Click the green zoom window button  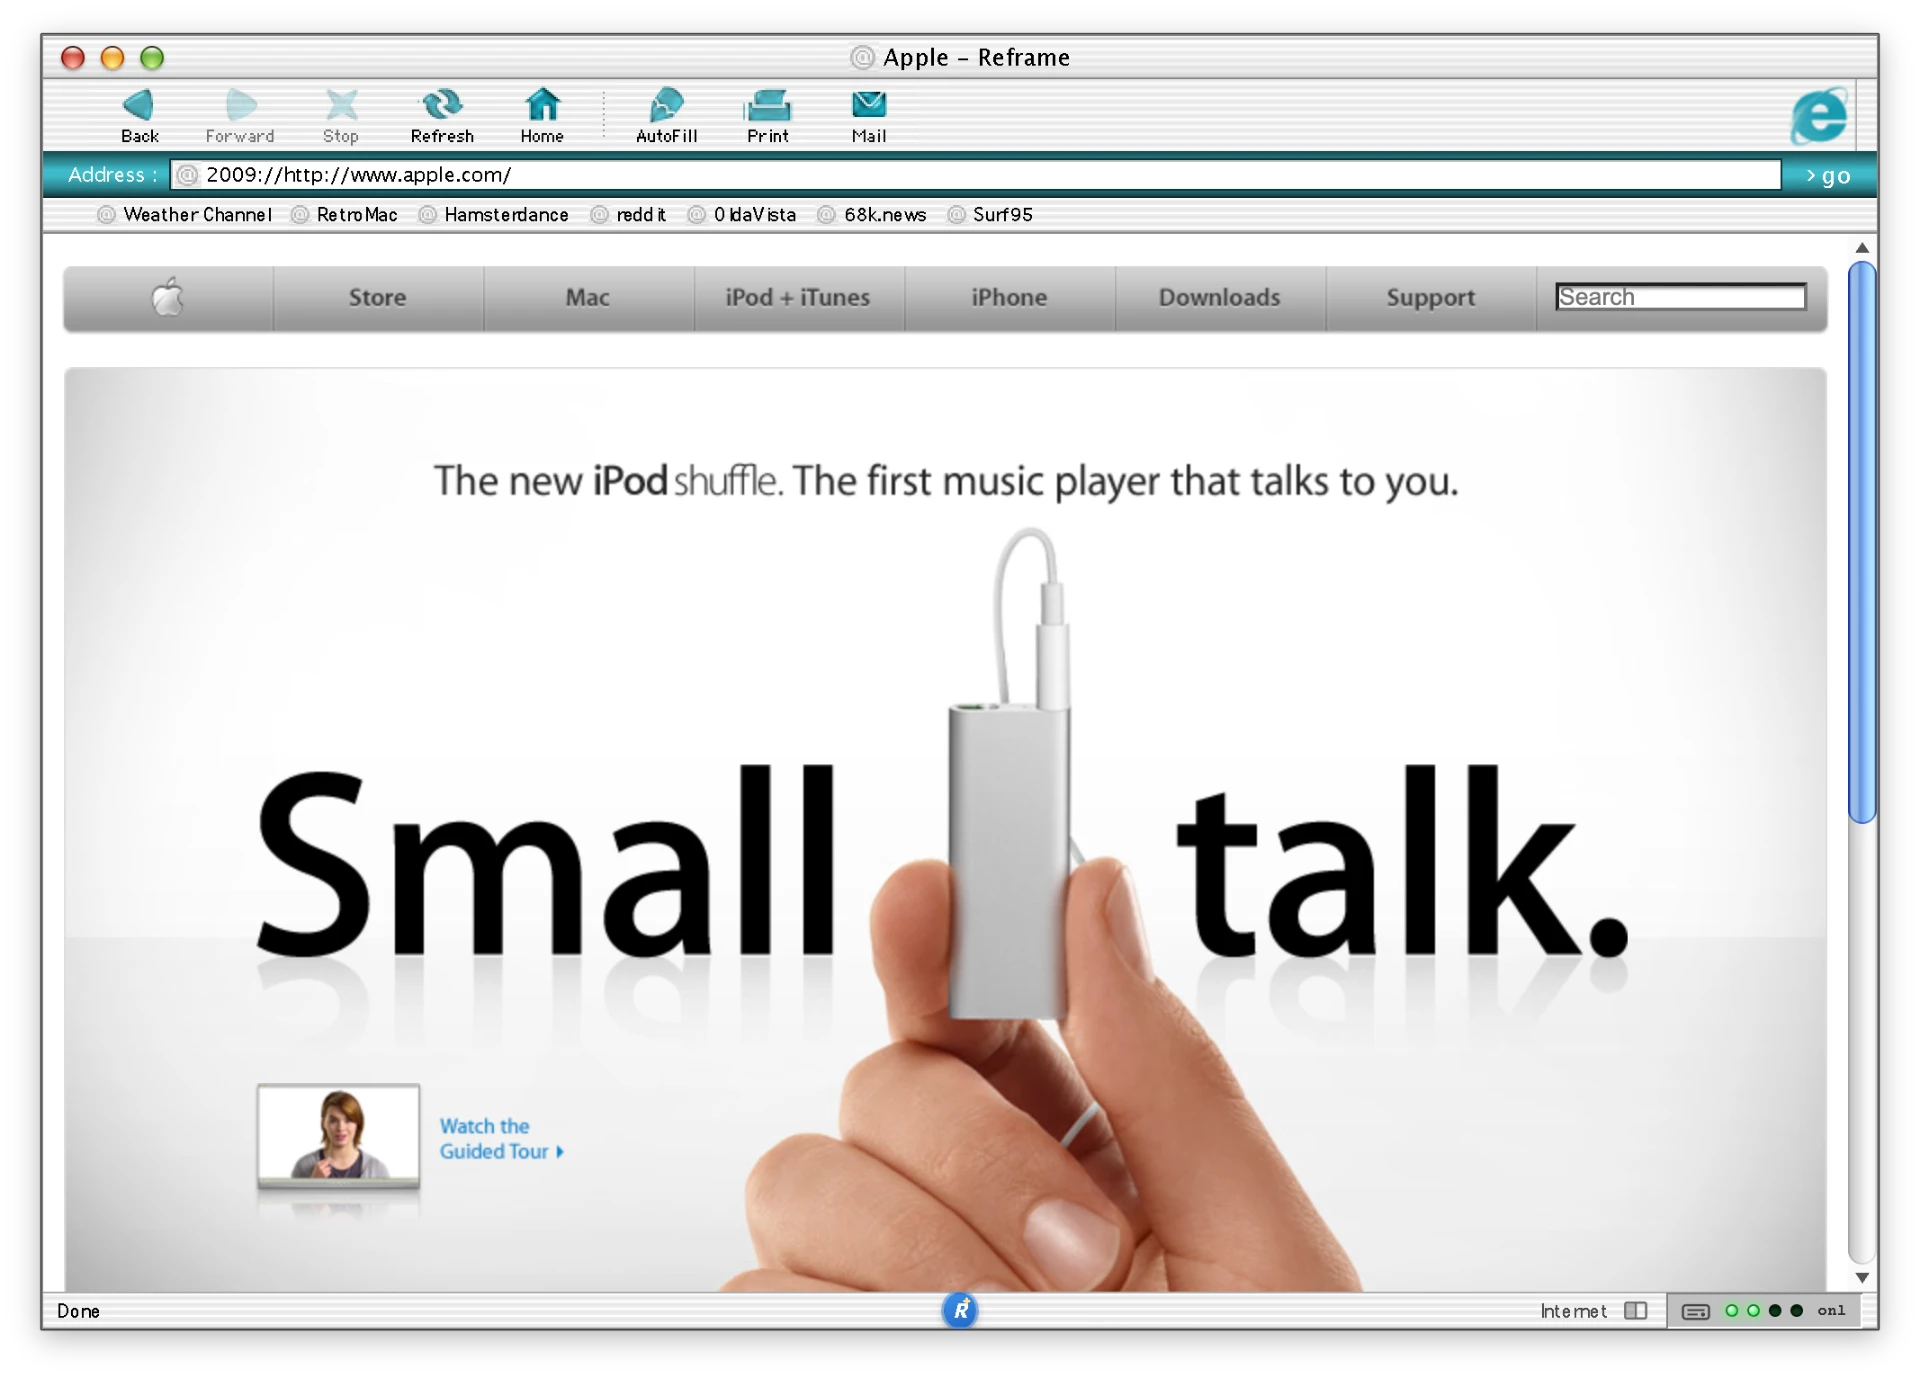(152, 58)
